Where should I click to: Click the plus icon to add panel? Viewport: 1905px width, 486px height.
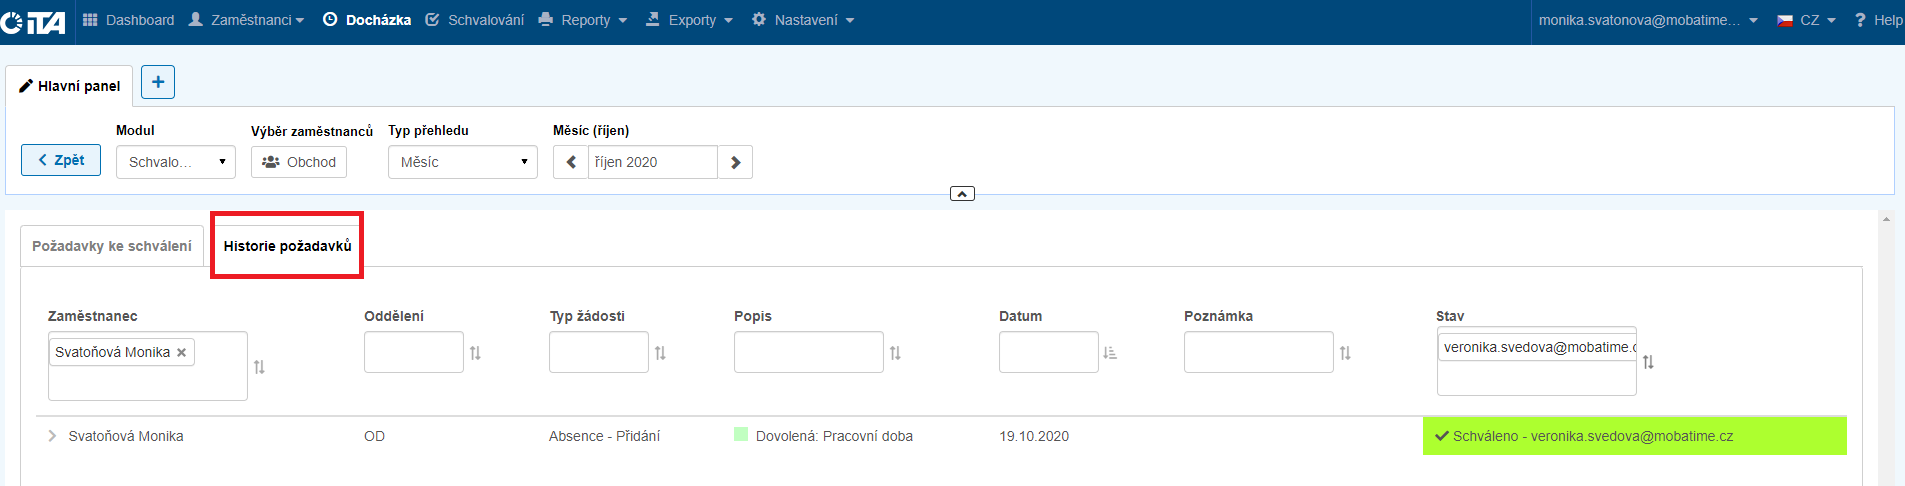(158, 82)
